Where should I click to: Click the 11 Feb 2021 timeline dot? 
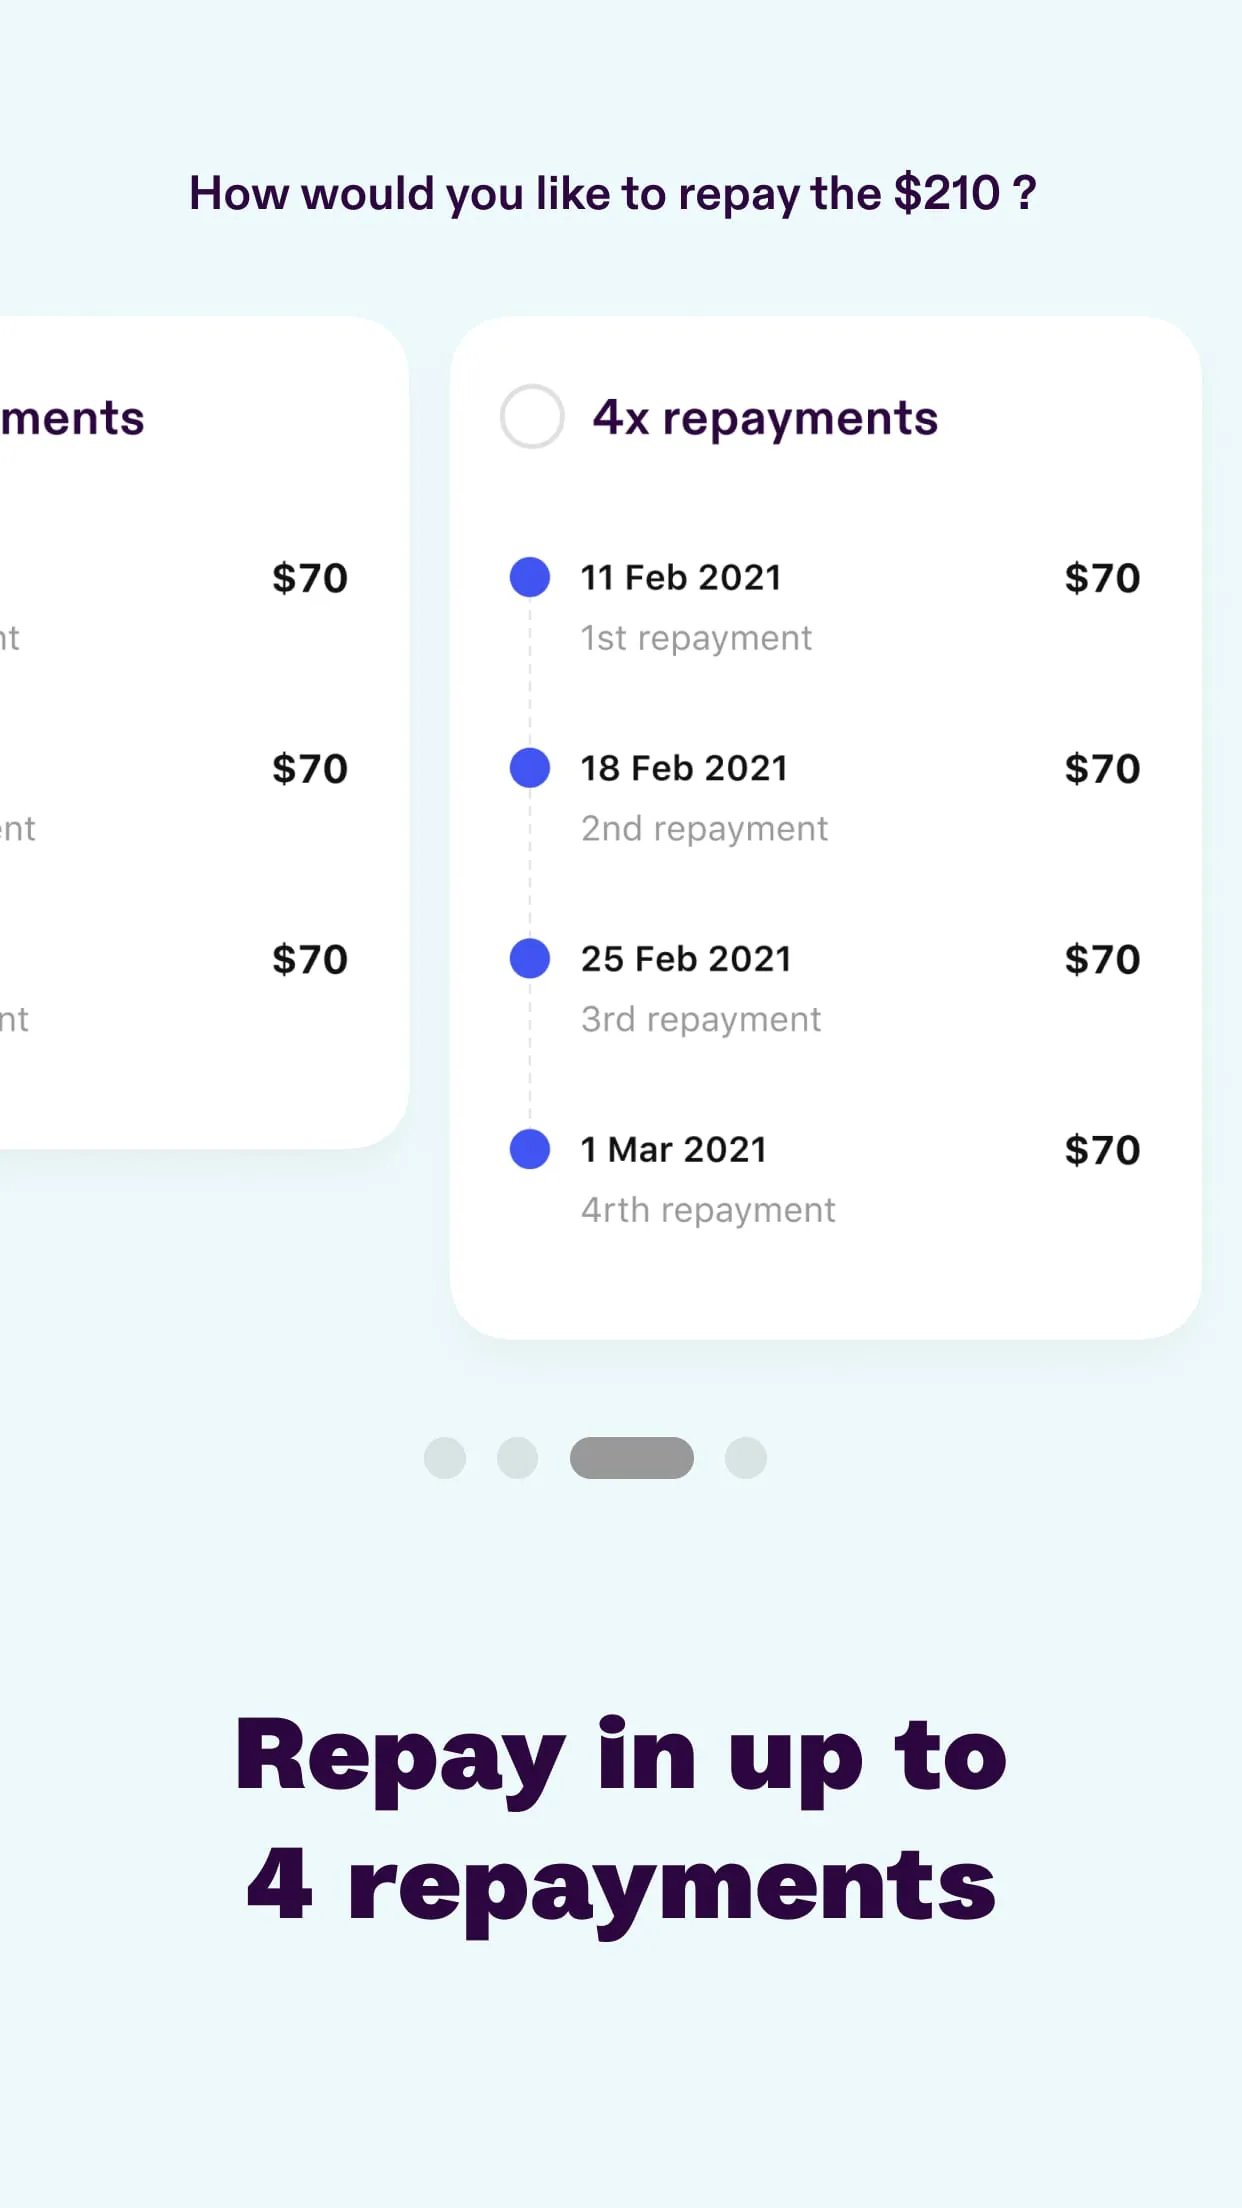click(529, 576)
